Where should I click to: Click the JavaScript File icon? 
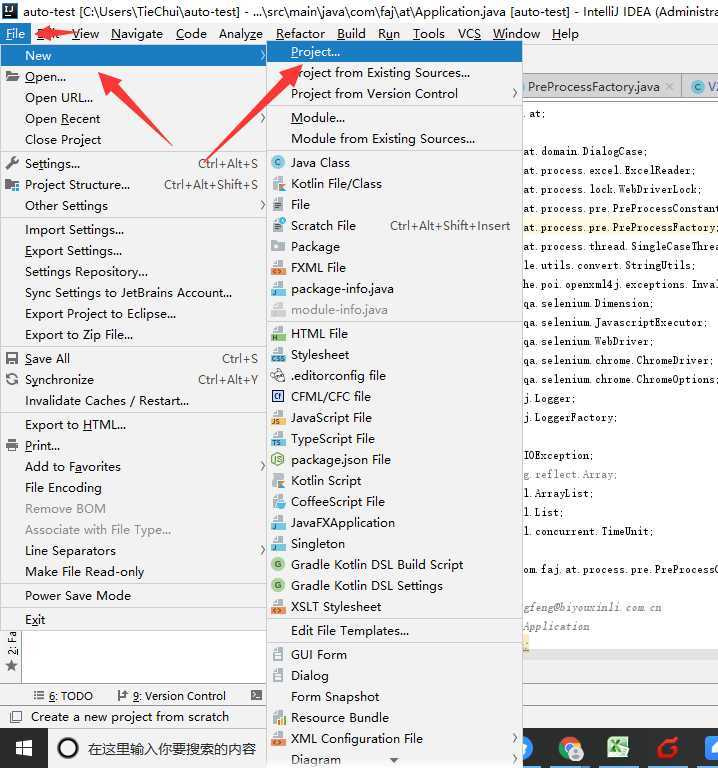coord(278,418)
